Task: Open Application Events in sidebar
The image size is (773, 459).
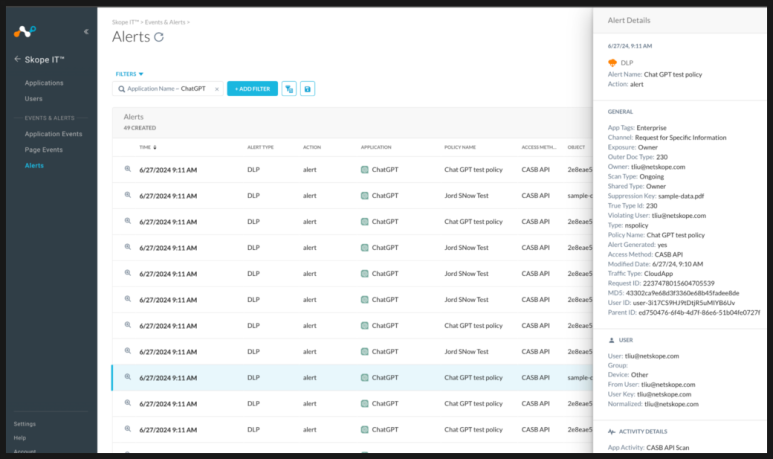Action: [53, 134]
